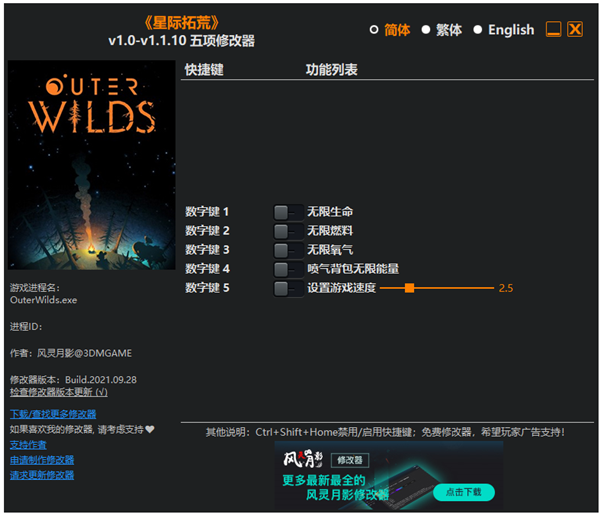
Task: Toggle the 无限生命 (infinite health) switch
Action: pyautogui.click(x=288, y=212)
